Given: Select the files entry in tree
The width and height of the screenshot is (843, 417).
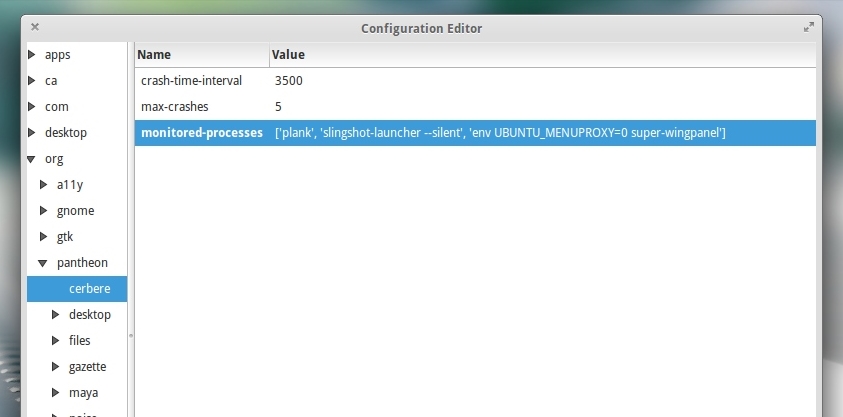Looking at the screenshot, I should (x=79, y=340).
